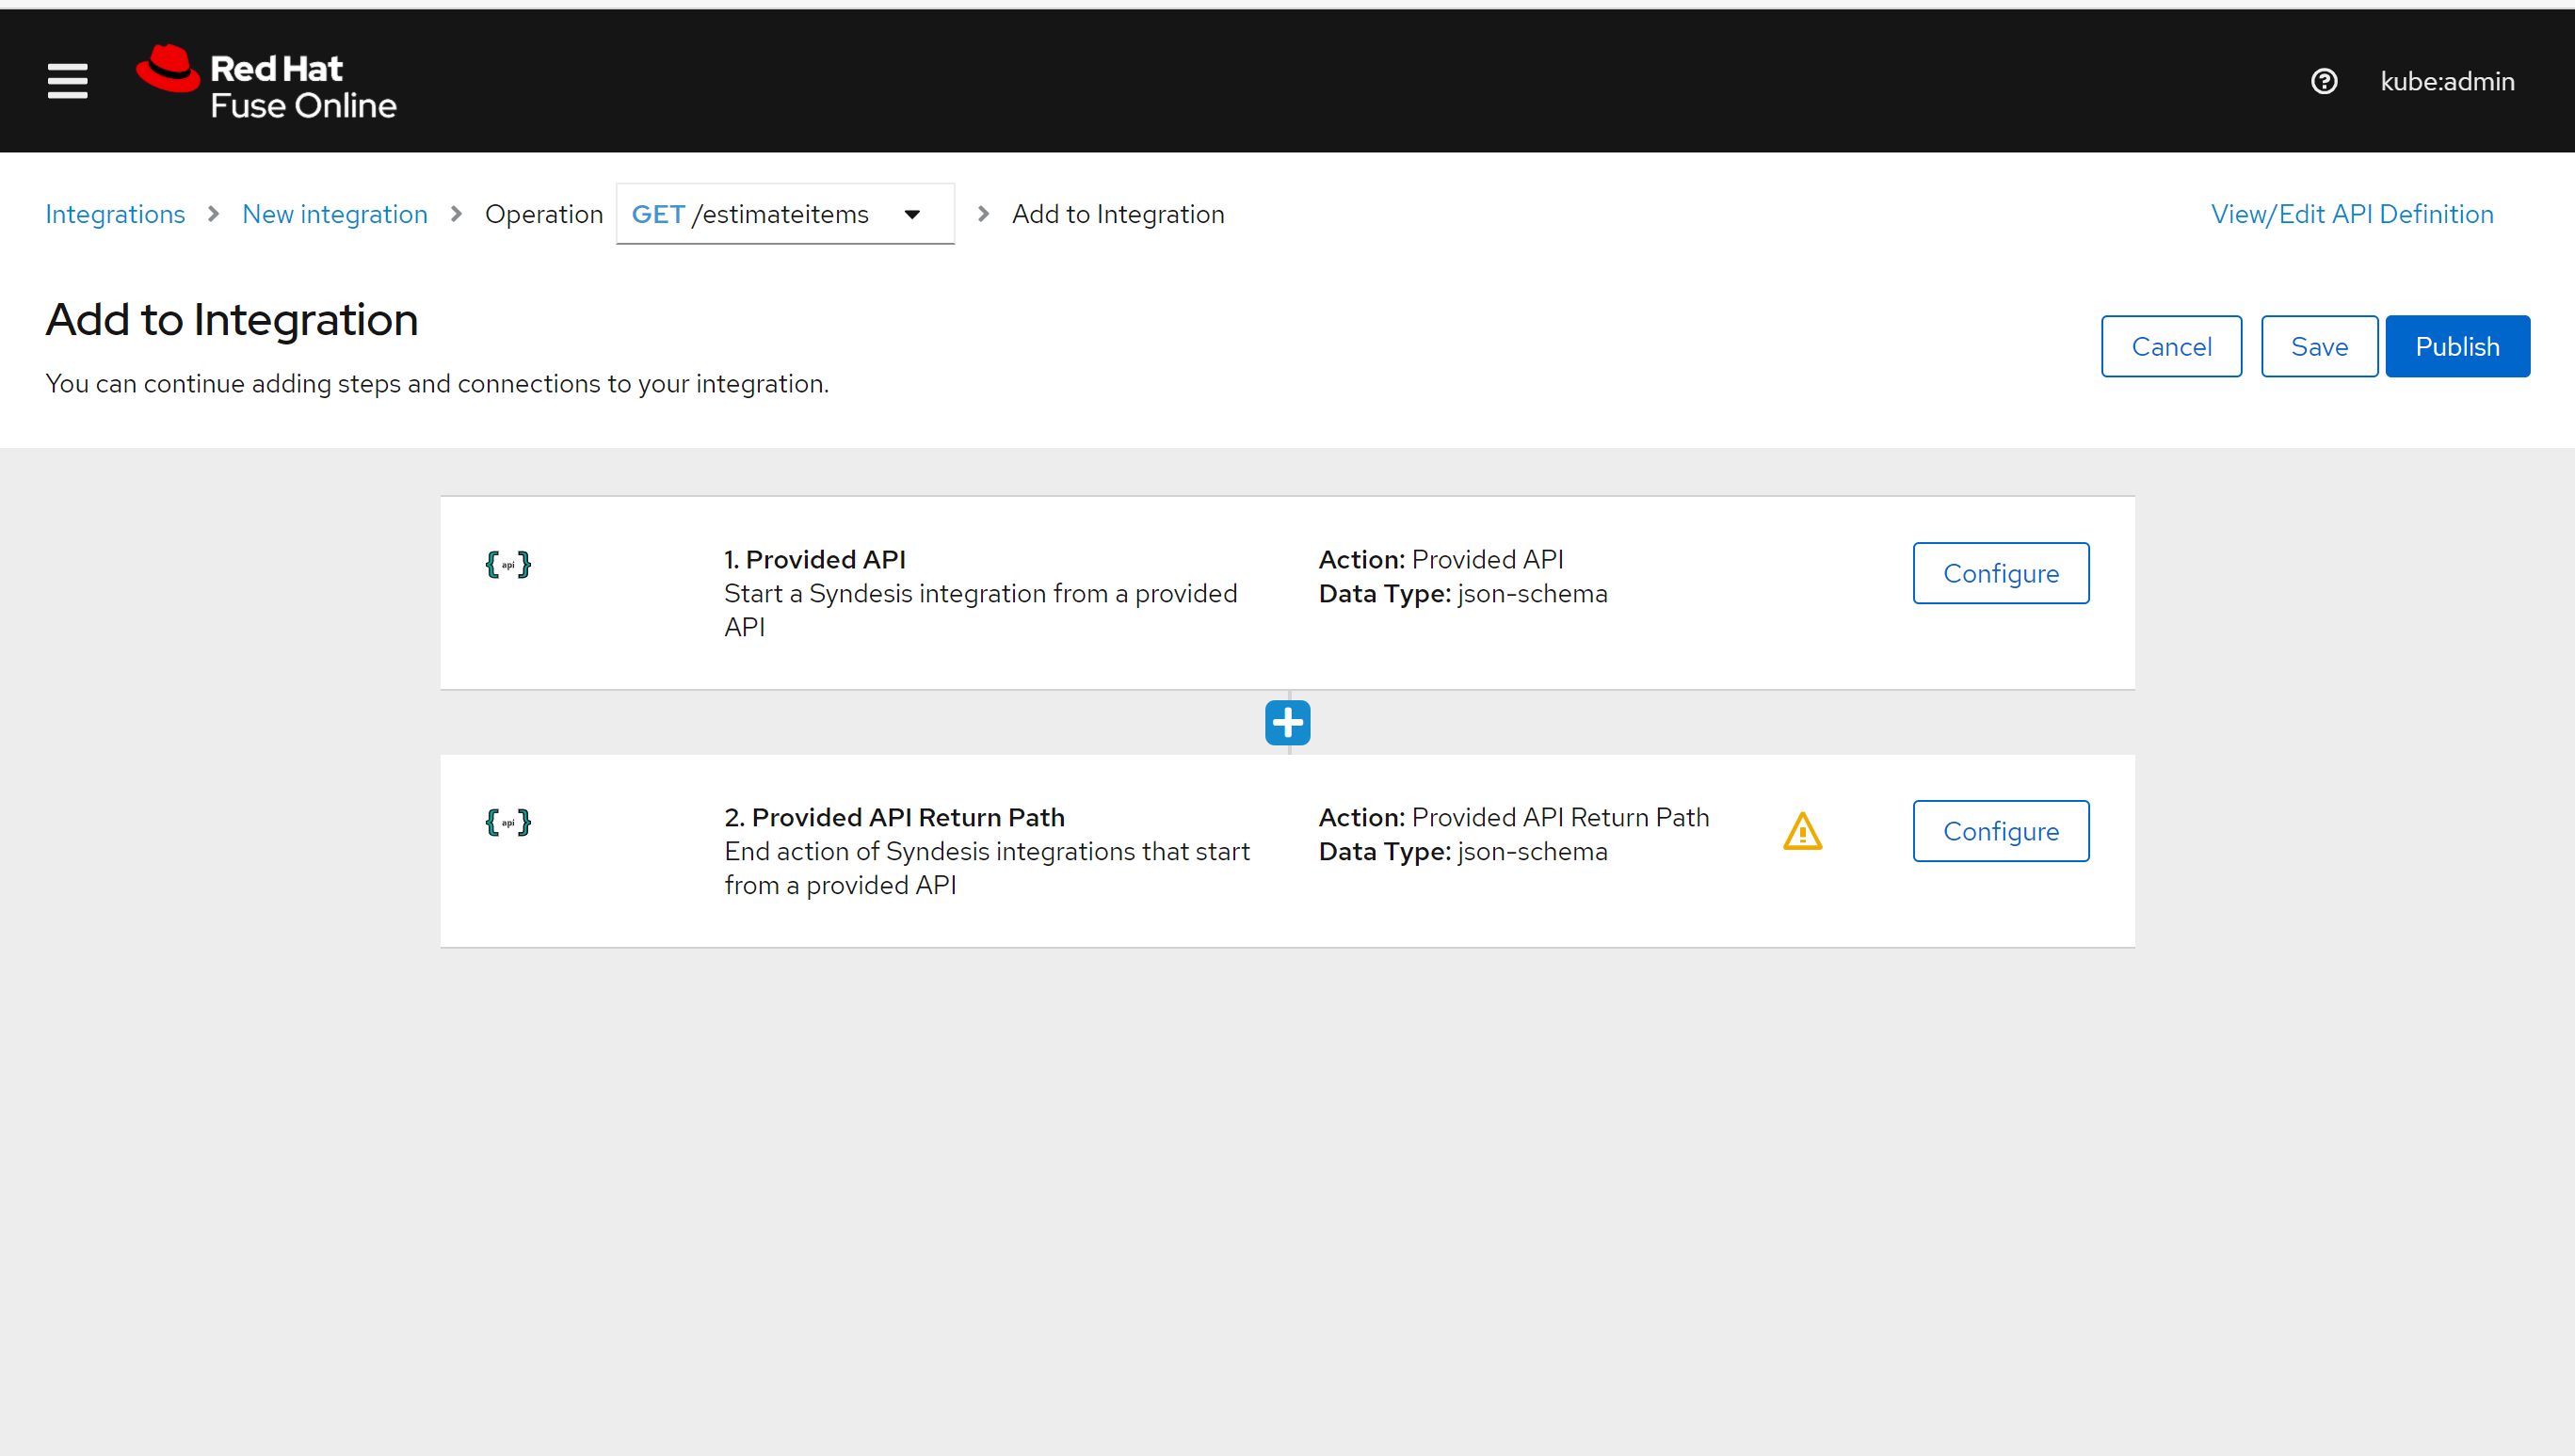Screen dimensions: 2575x1456
Task: Click the breadcrumb arrow after New integration
Action: click(x=459, y=214)
